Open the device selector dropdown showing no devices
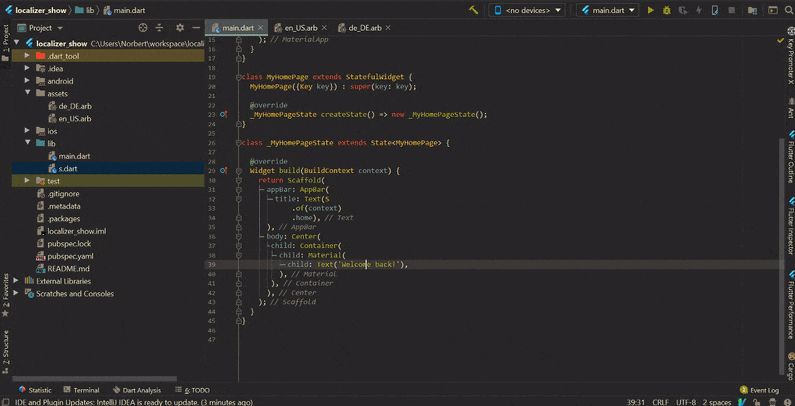This screenshot has height=406, width=795. (528, 10)
